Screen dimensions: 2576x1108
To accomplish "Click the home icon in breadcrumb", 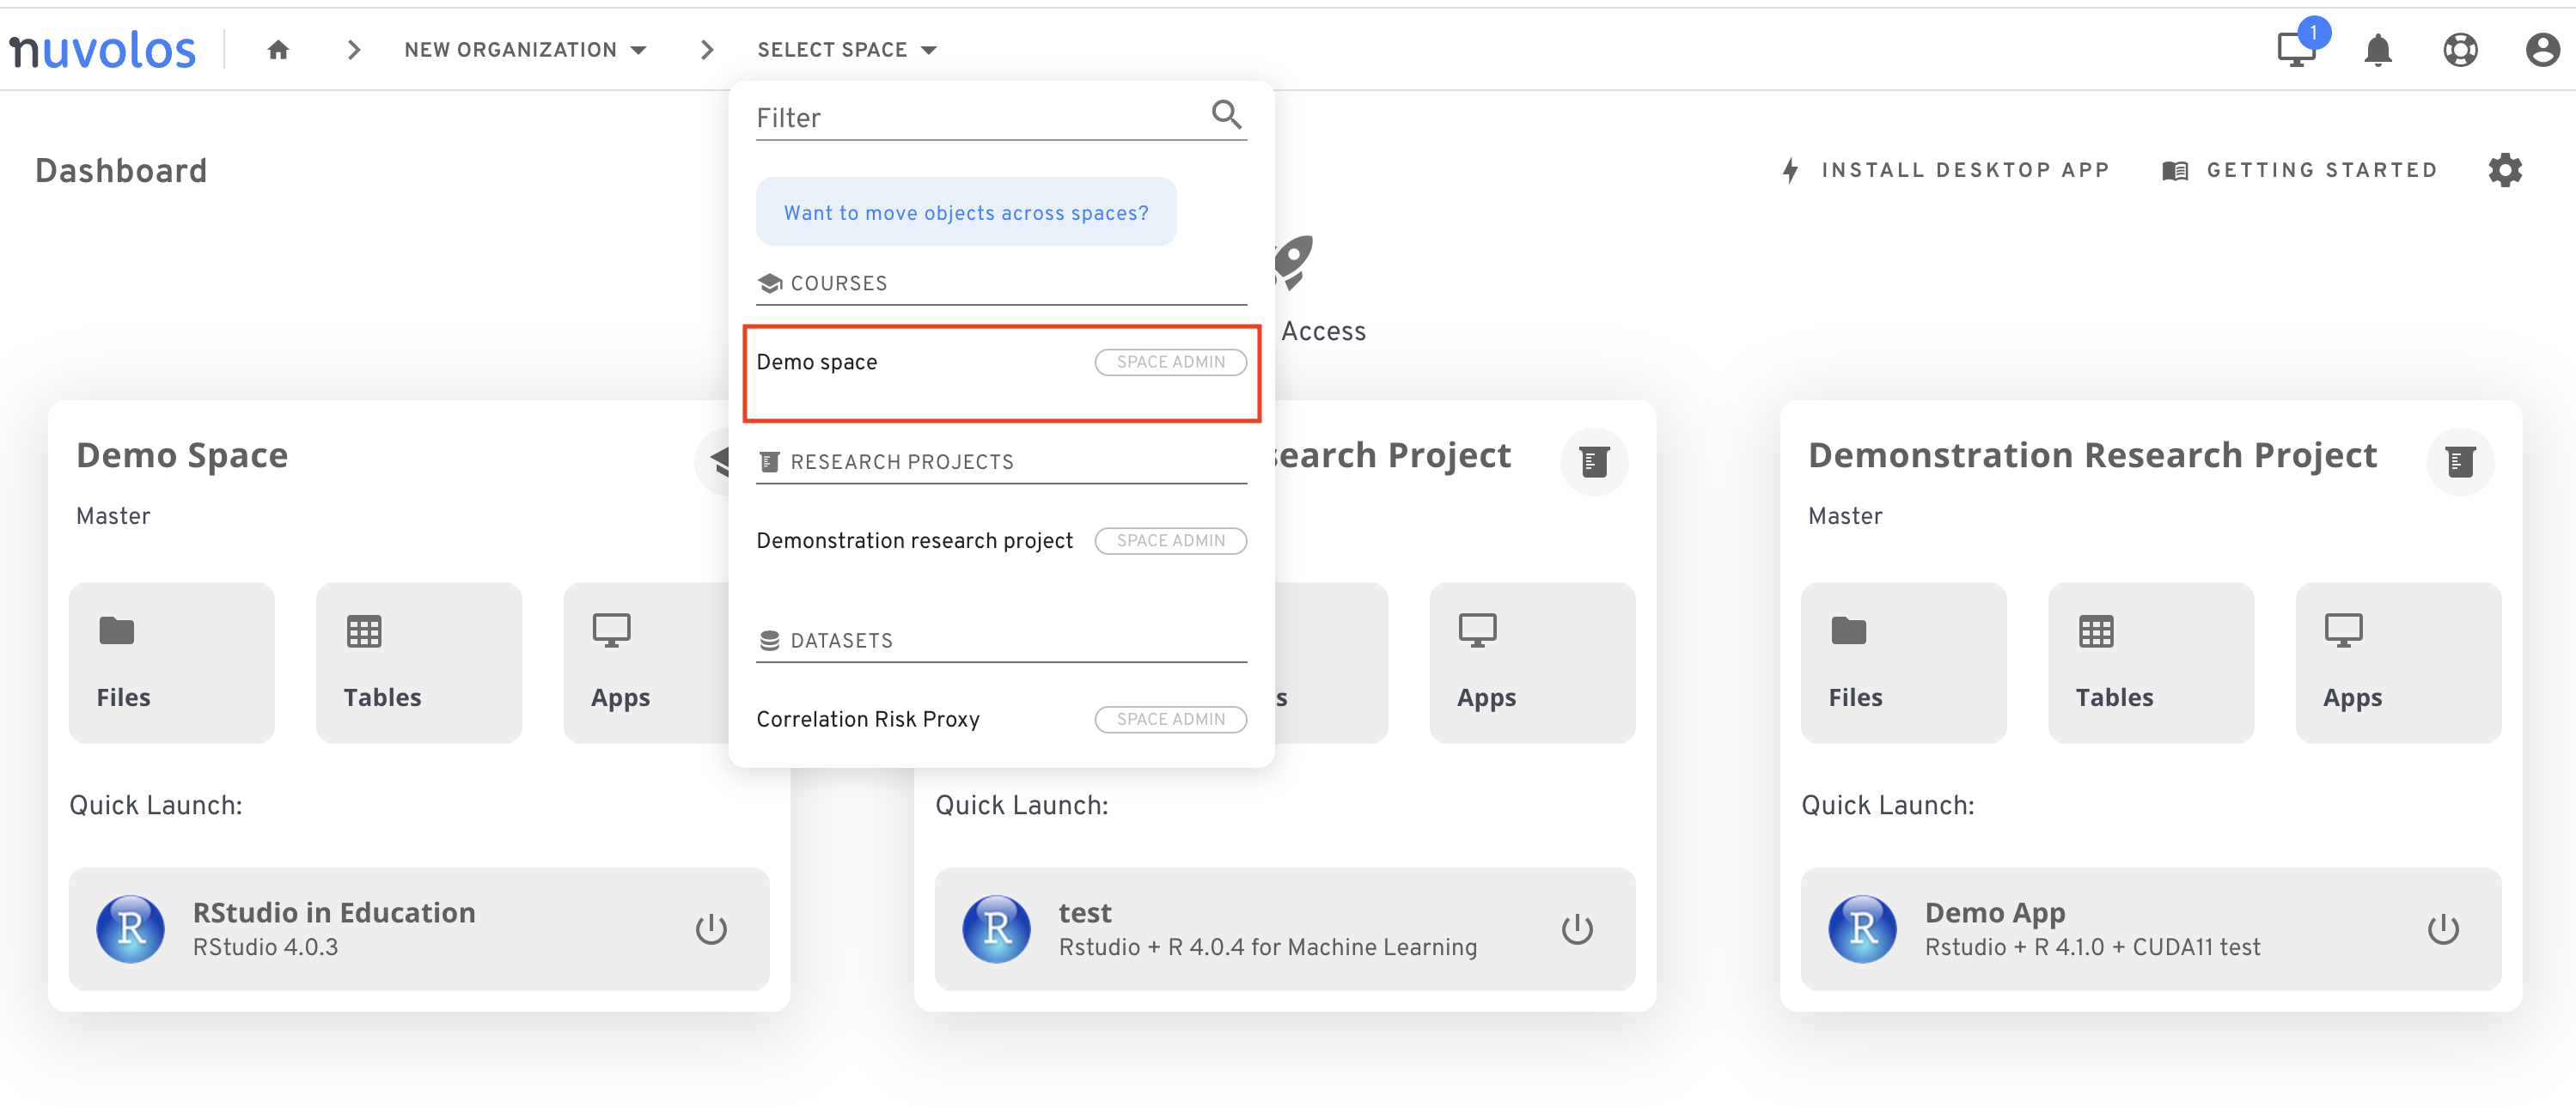I will (278, 50).
